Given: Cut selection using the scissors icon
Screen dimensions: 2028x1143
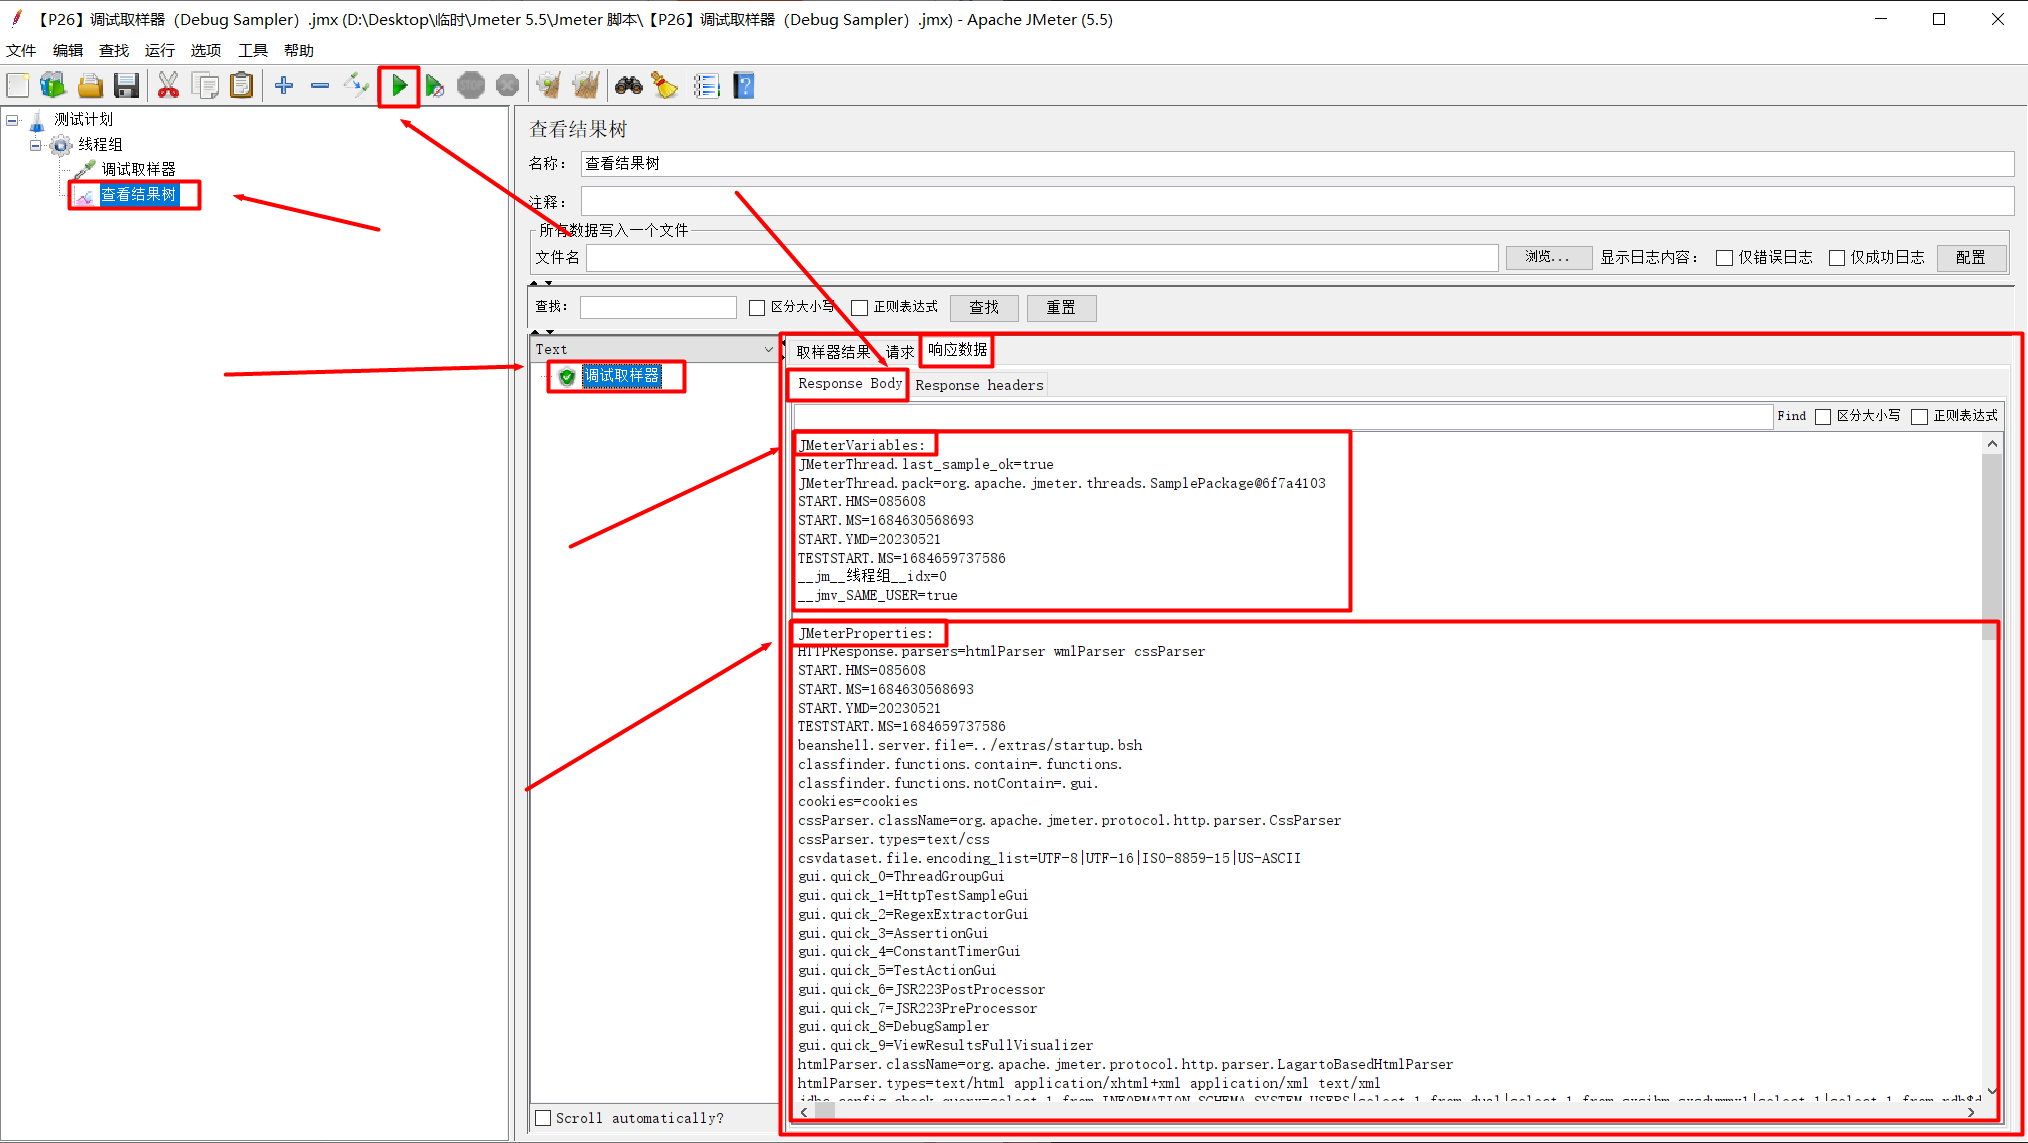Looking at the screenshot, I should coord(168,86).
